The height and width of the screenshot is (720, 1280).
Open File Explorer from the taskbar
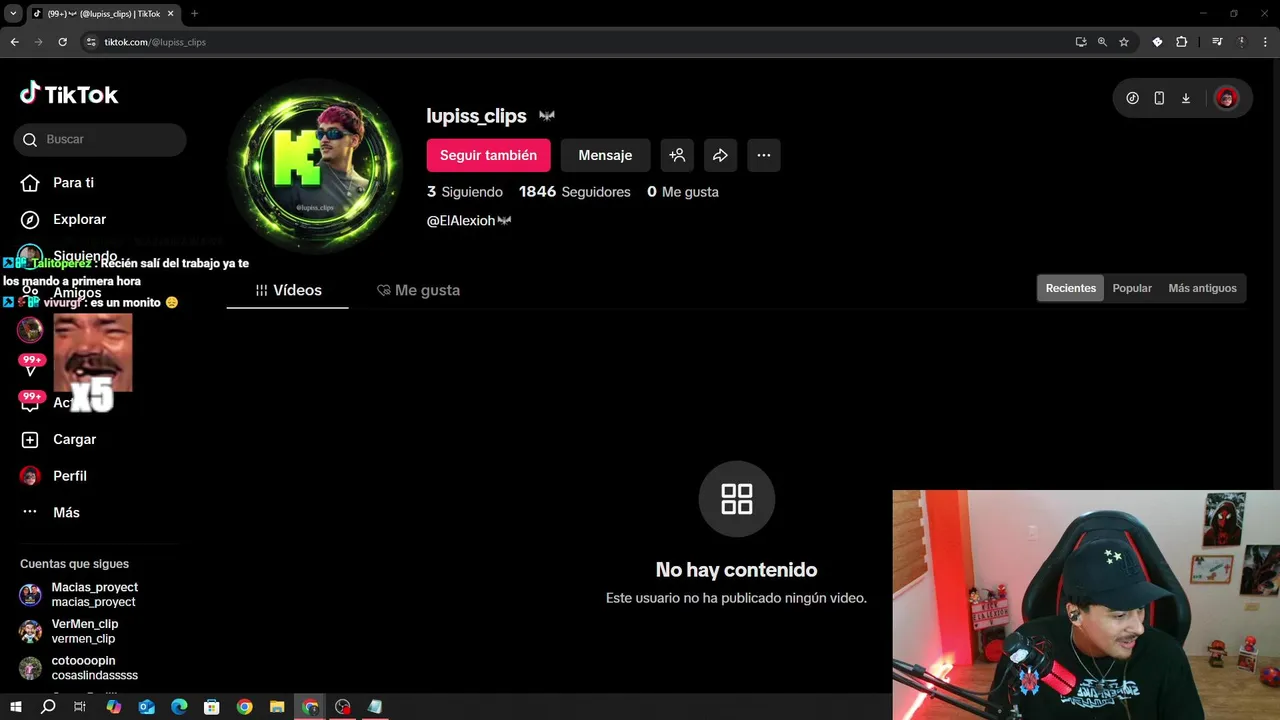point(277,707)
